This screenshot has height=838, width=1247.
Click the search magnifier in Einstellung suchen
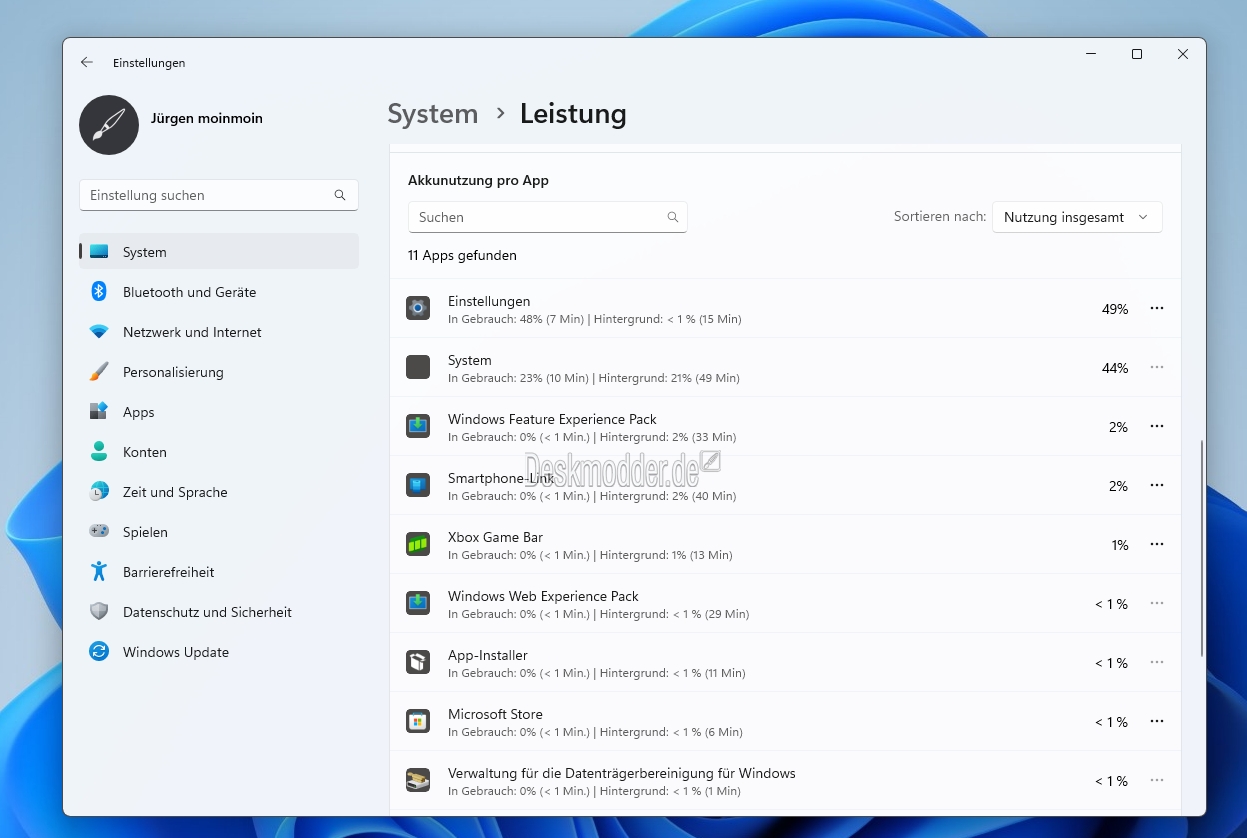click(340, 195)
